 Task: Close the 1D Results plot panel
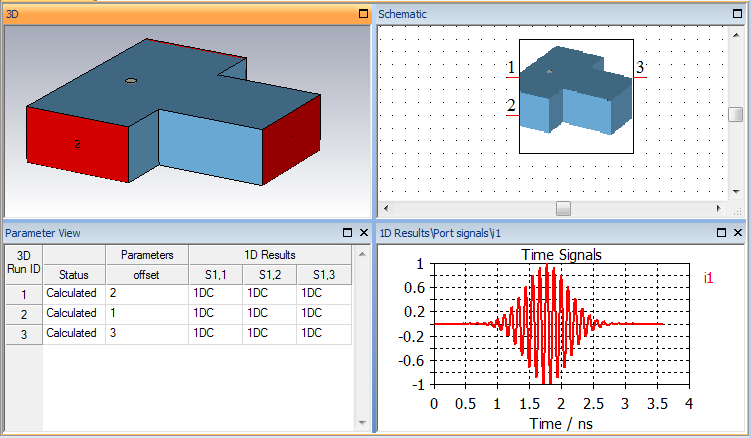(738, 233)
